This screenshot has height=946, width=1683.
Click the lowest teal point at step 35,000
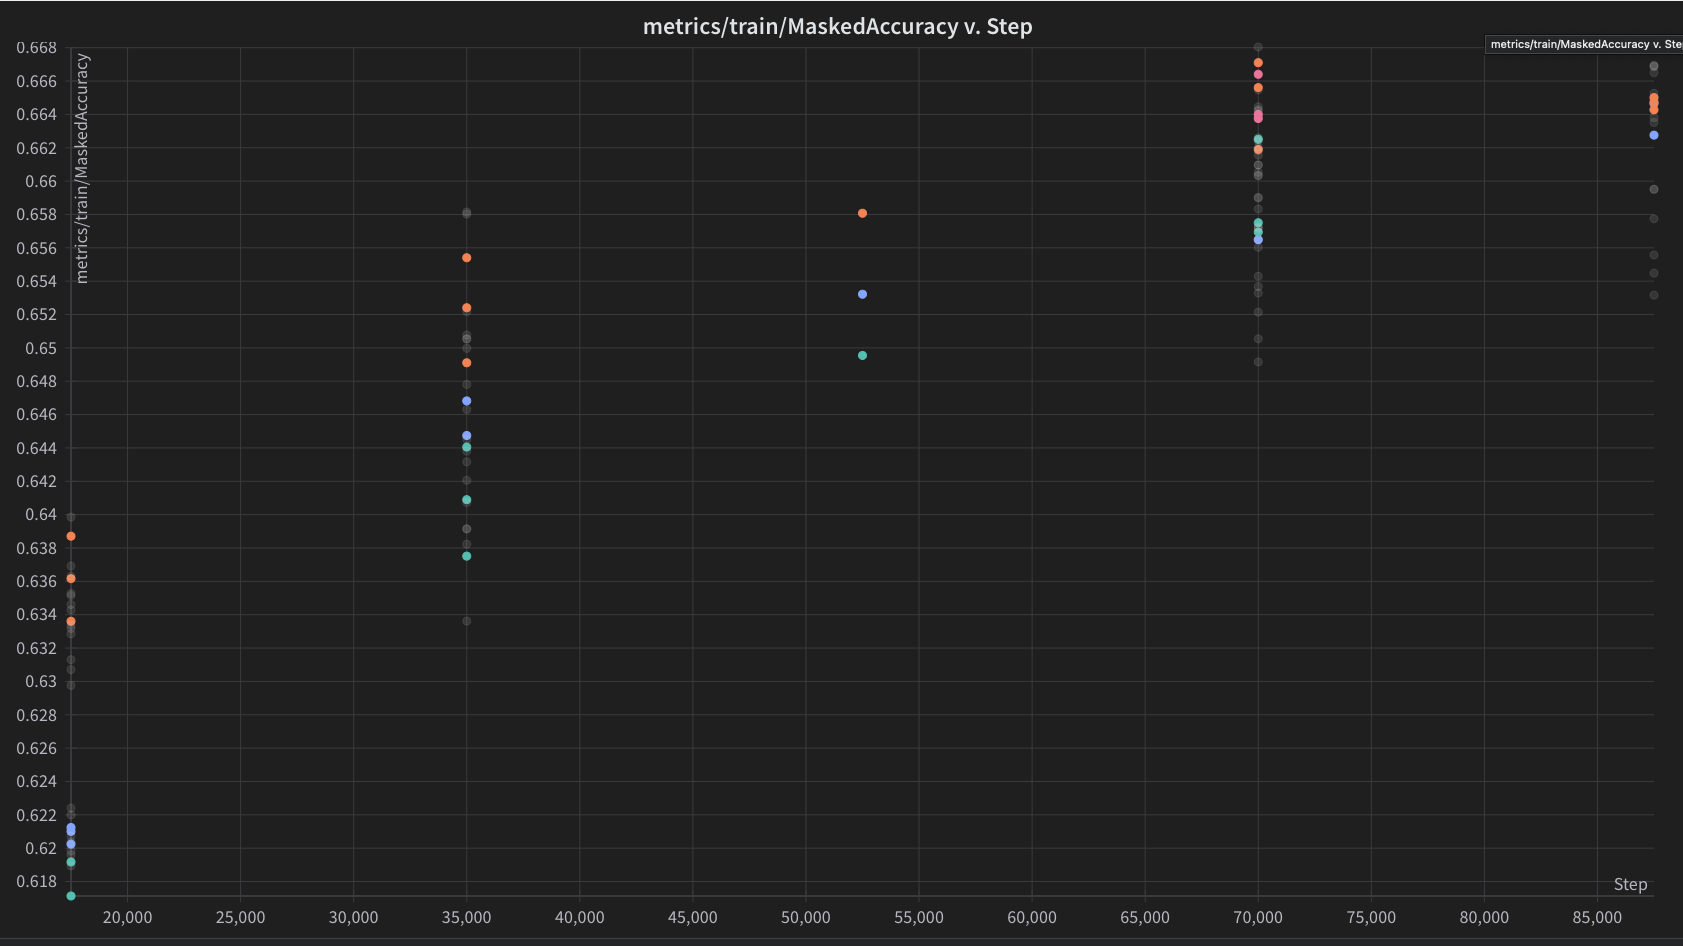click(x=466, y=556)
